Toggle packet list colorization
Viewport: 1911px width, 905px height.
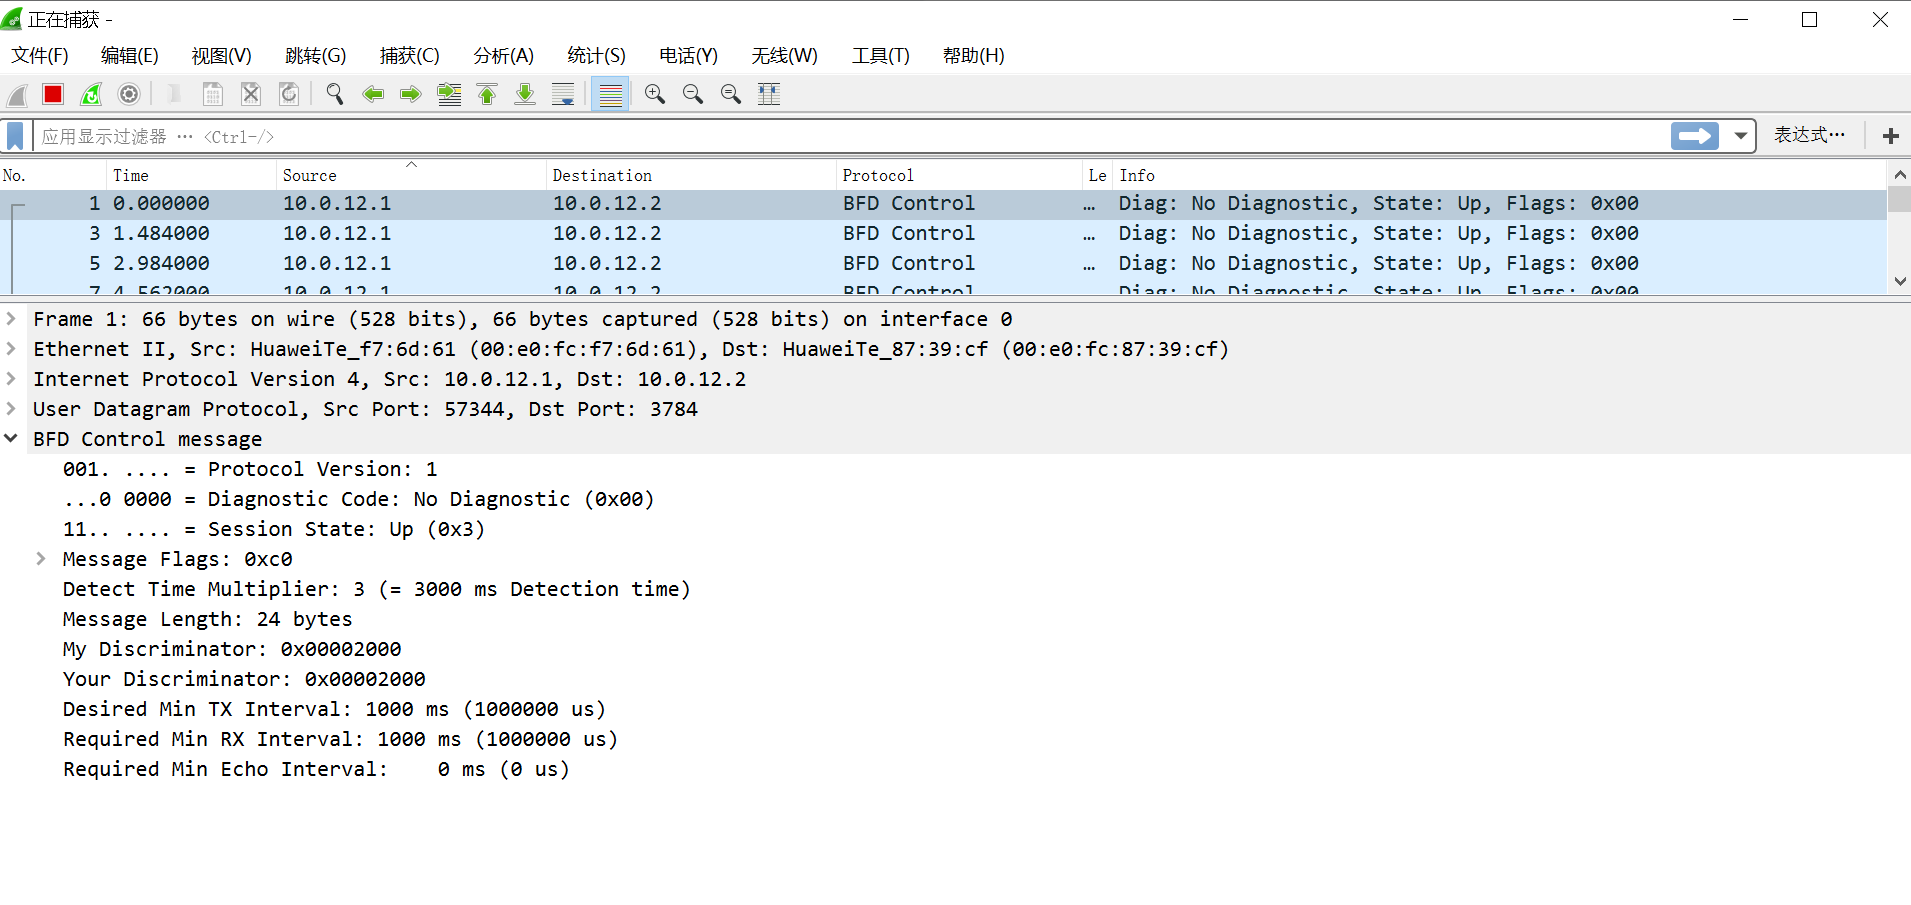610,95
